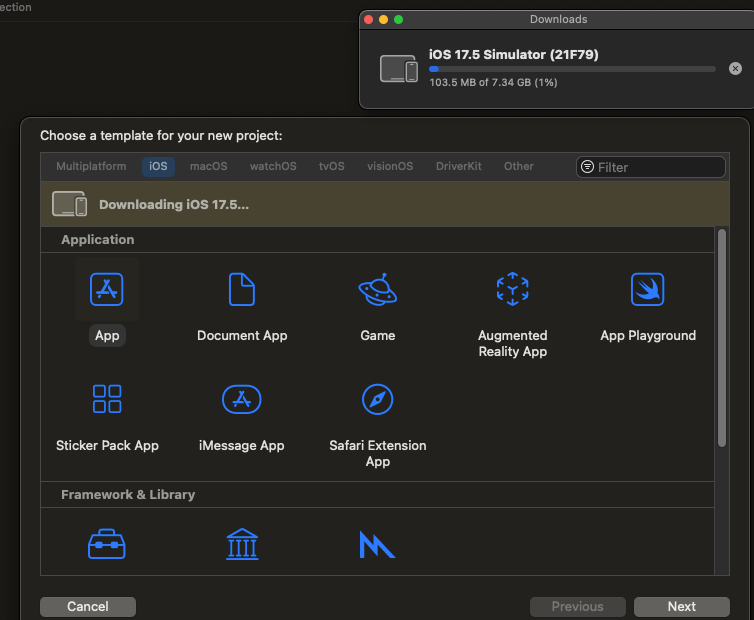Click the 'Document App' label

click(x=242, y=335)
